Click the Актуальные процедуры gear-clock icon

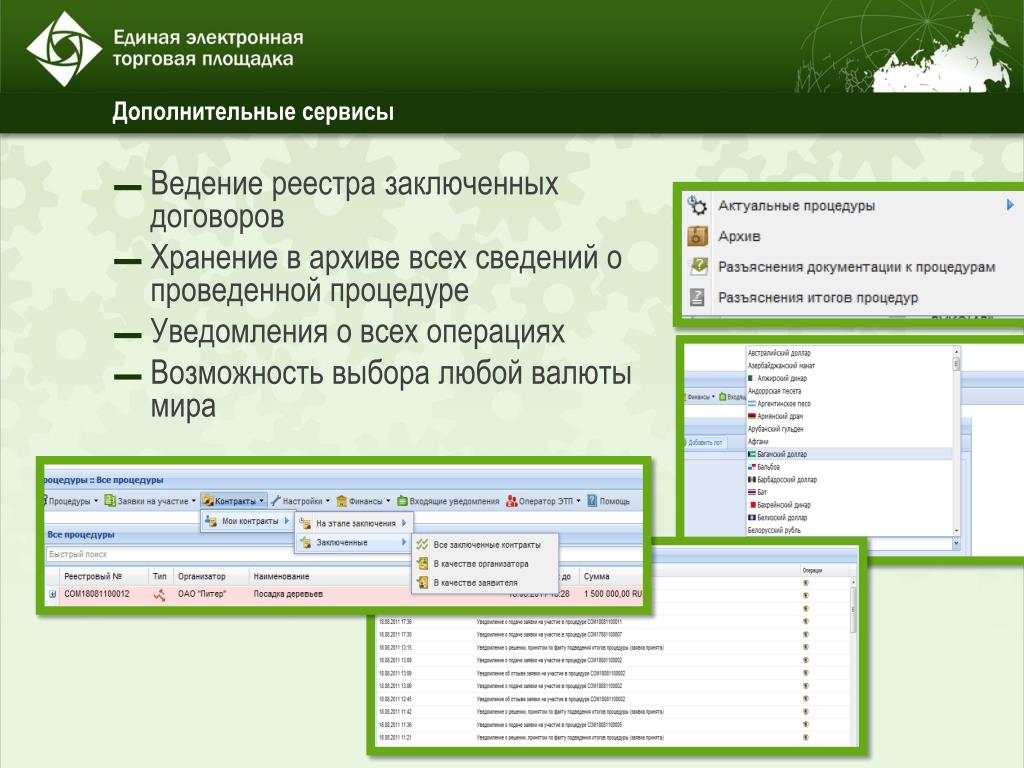697,205
